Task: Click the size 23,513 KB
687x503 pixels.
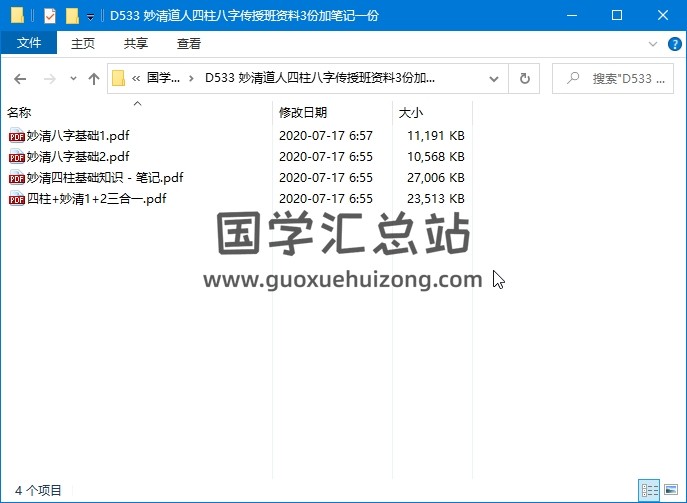Action: click(x=436, y=199)
